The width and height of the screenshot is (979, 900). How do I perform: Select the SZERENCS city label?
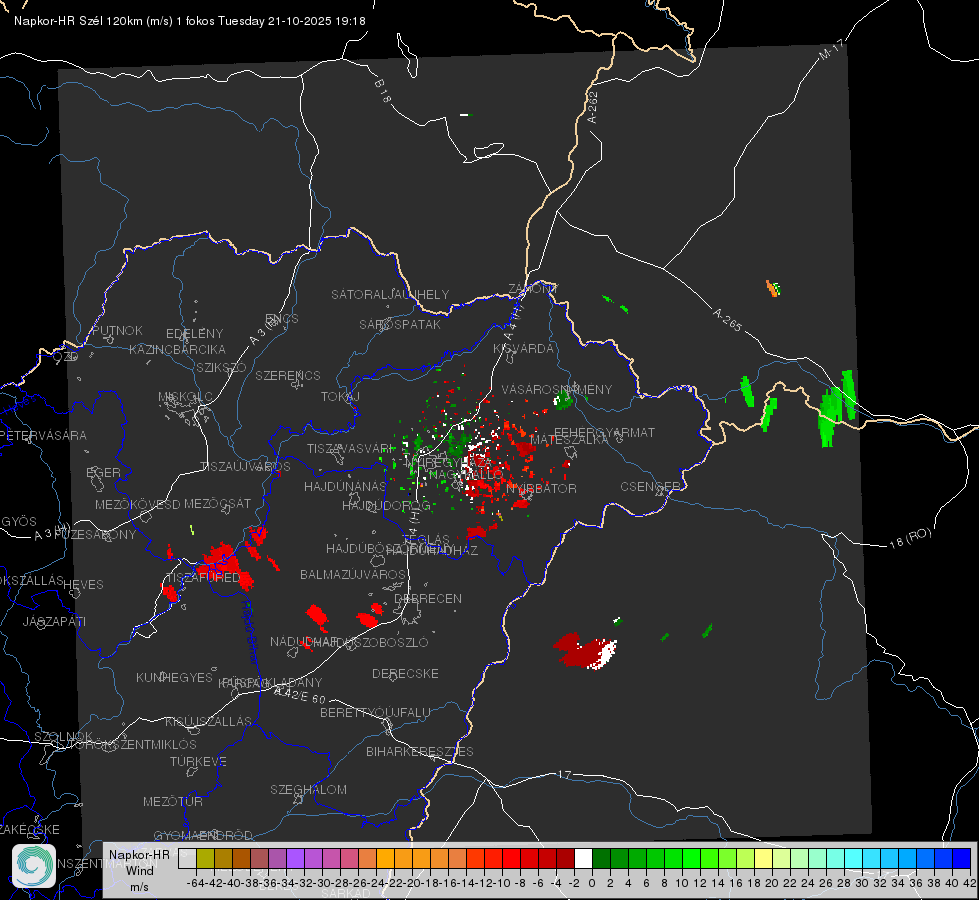[x=288, y=375]
